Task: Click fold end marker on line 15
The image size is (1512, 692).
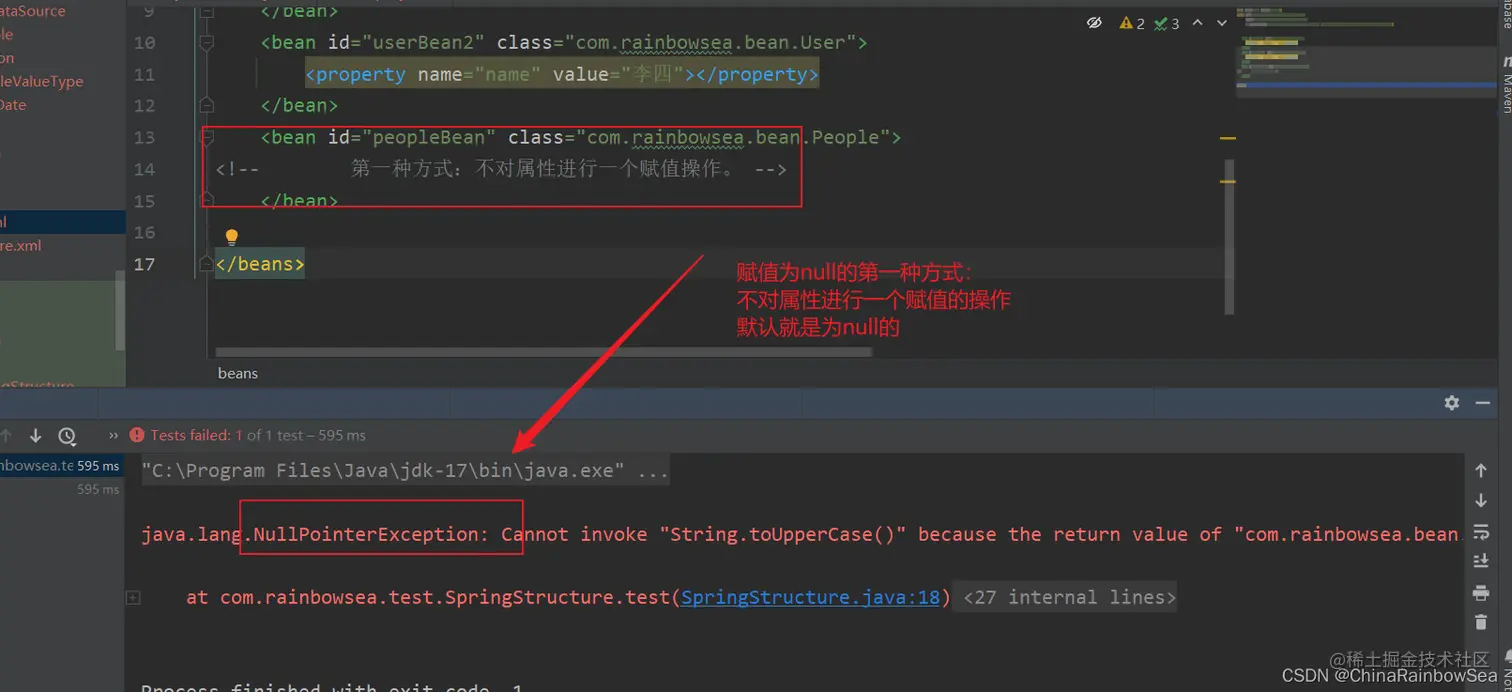Action: 207,200
